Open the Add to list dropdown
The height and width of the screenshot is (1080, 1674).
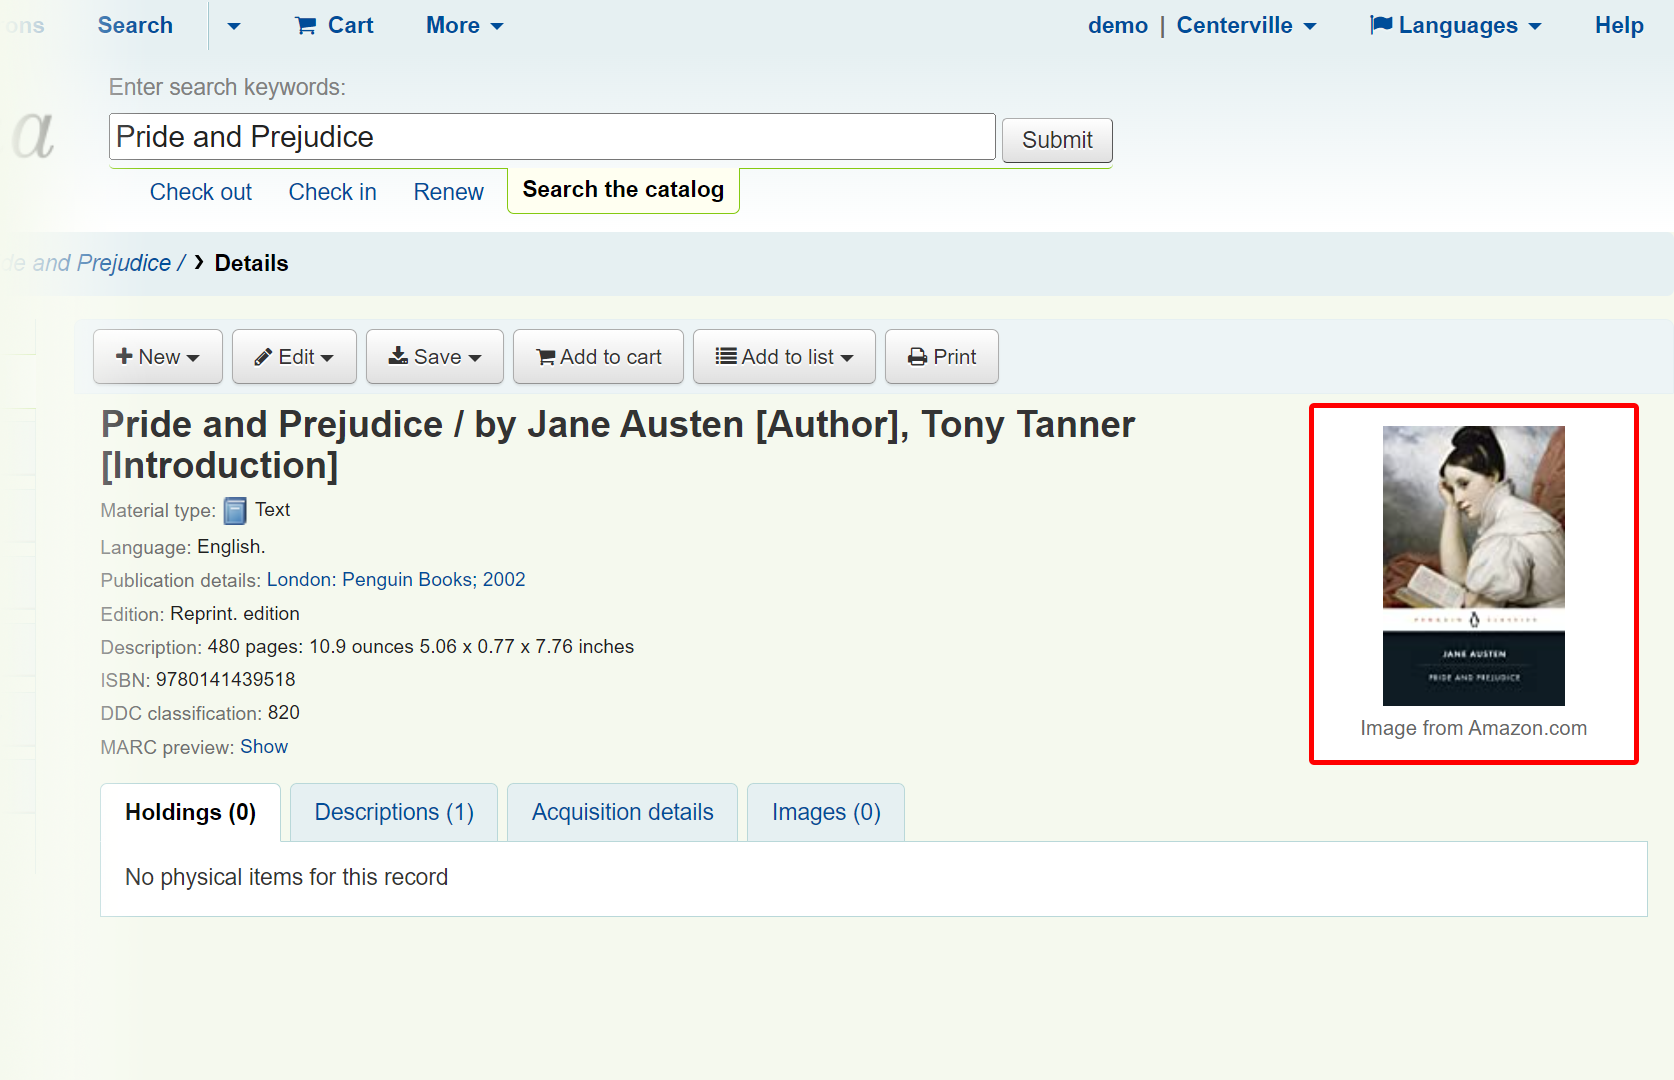[x=784, y=357]
